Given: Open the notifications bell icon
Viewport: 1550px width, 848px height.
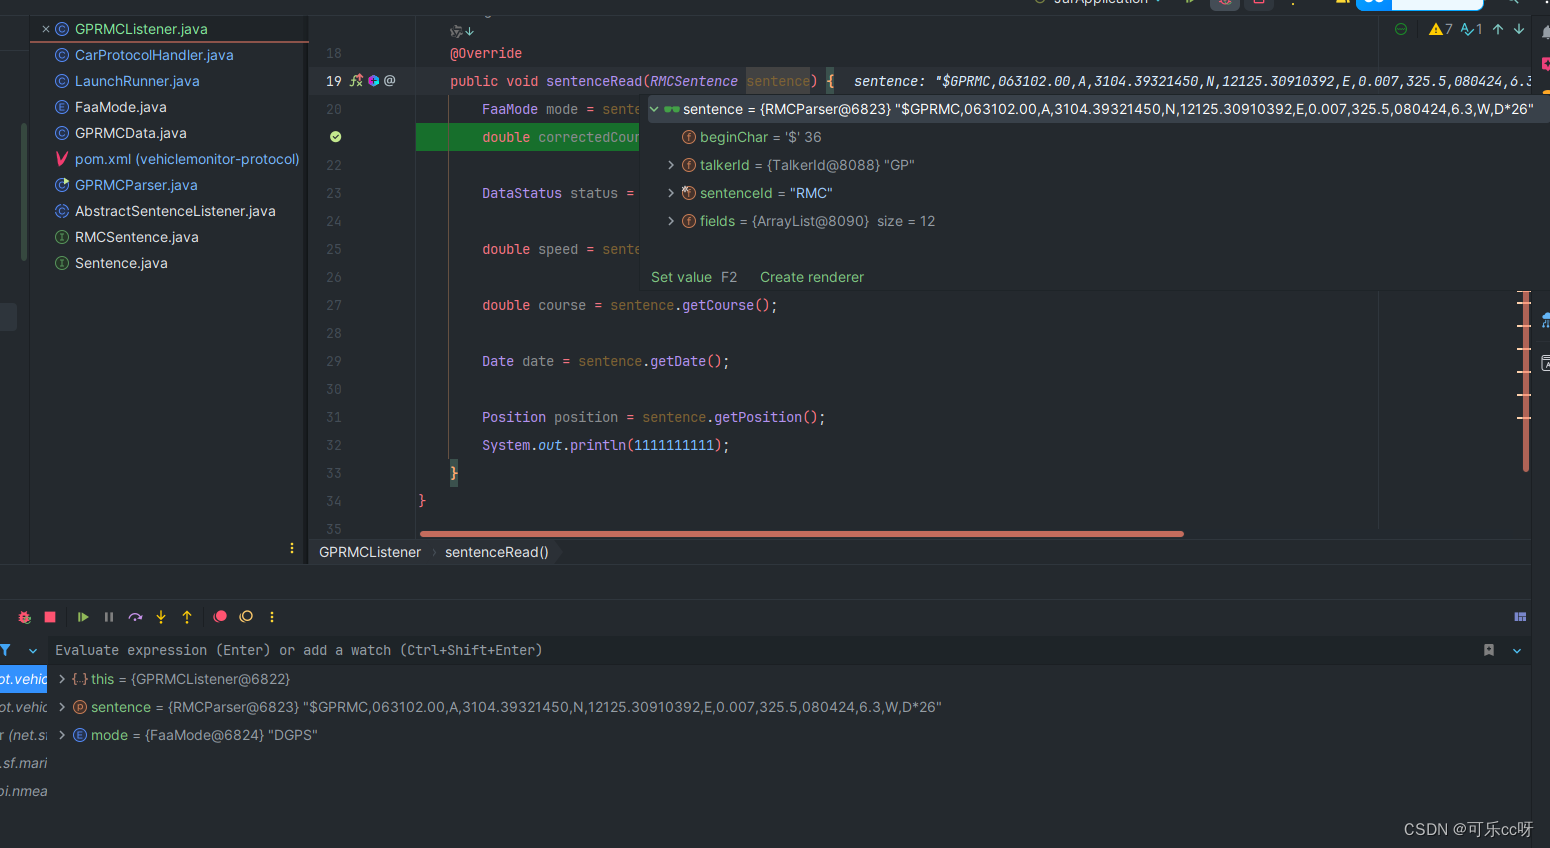Looking at the screenshot, I should tap(1545, 31).
